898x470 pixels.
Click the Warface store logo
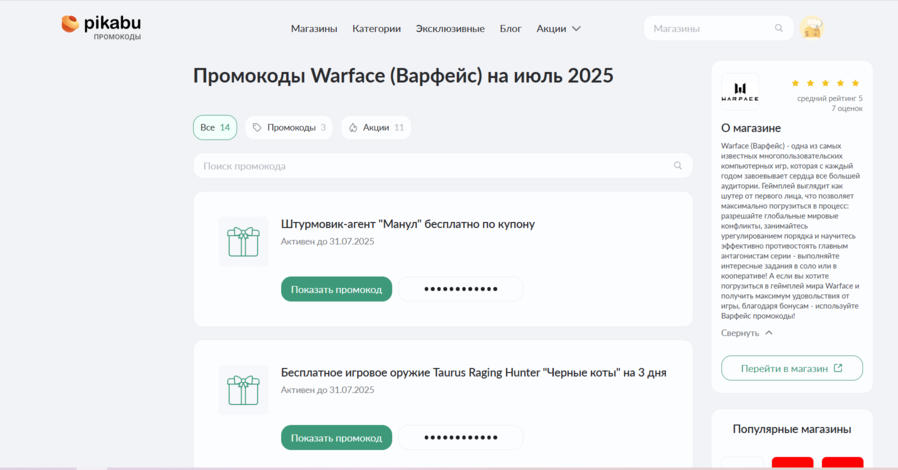(740, 92)
